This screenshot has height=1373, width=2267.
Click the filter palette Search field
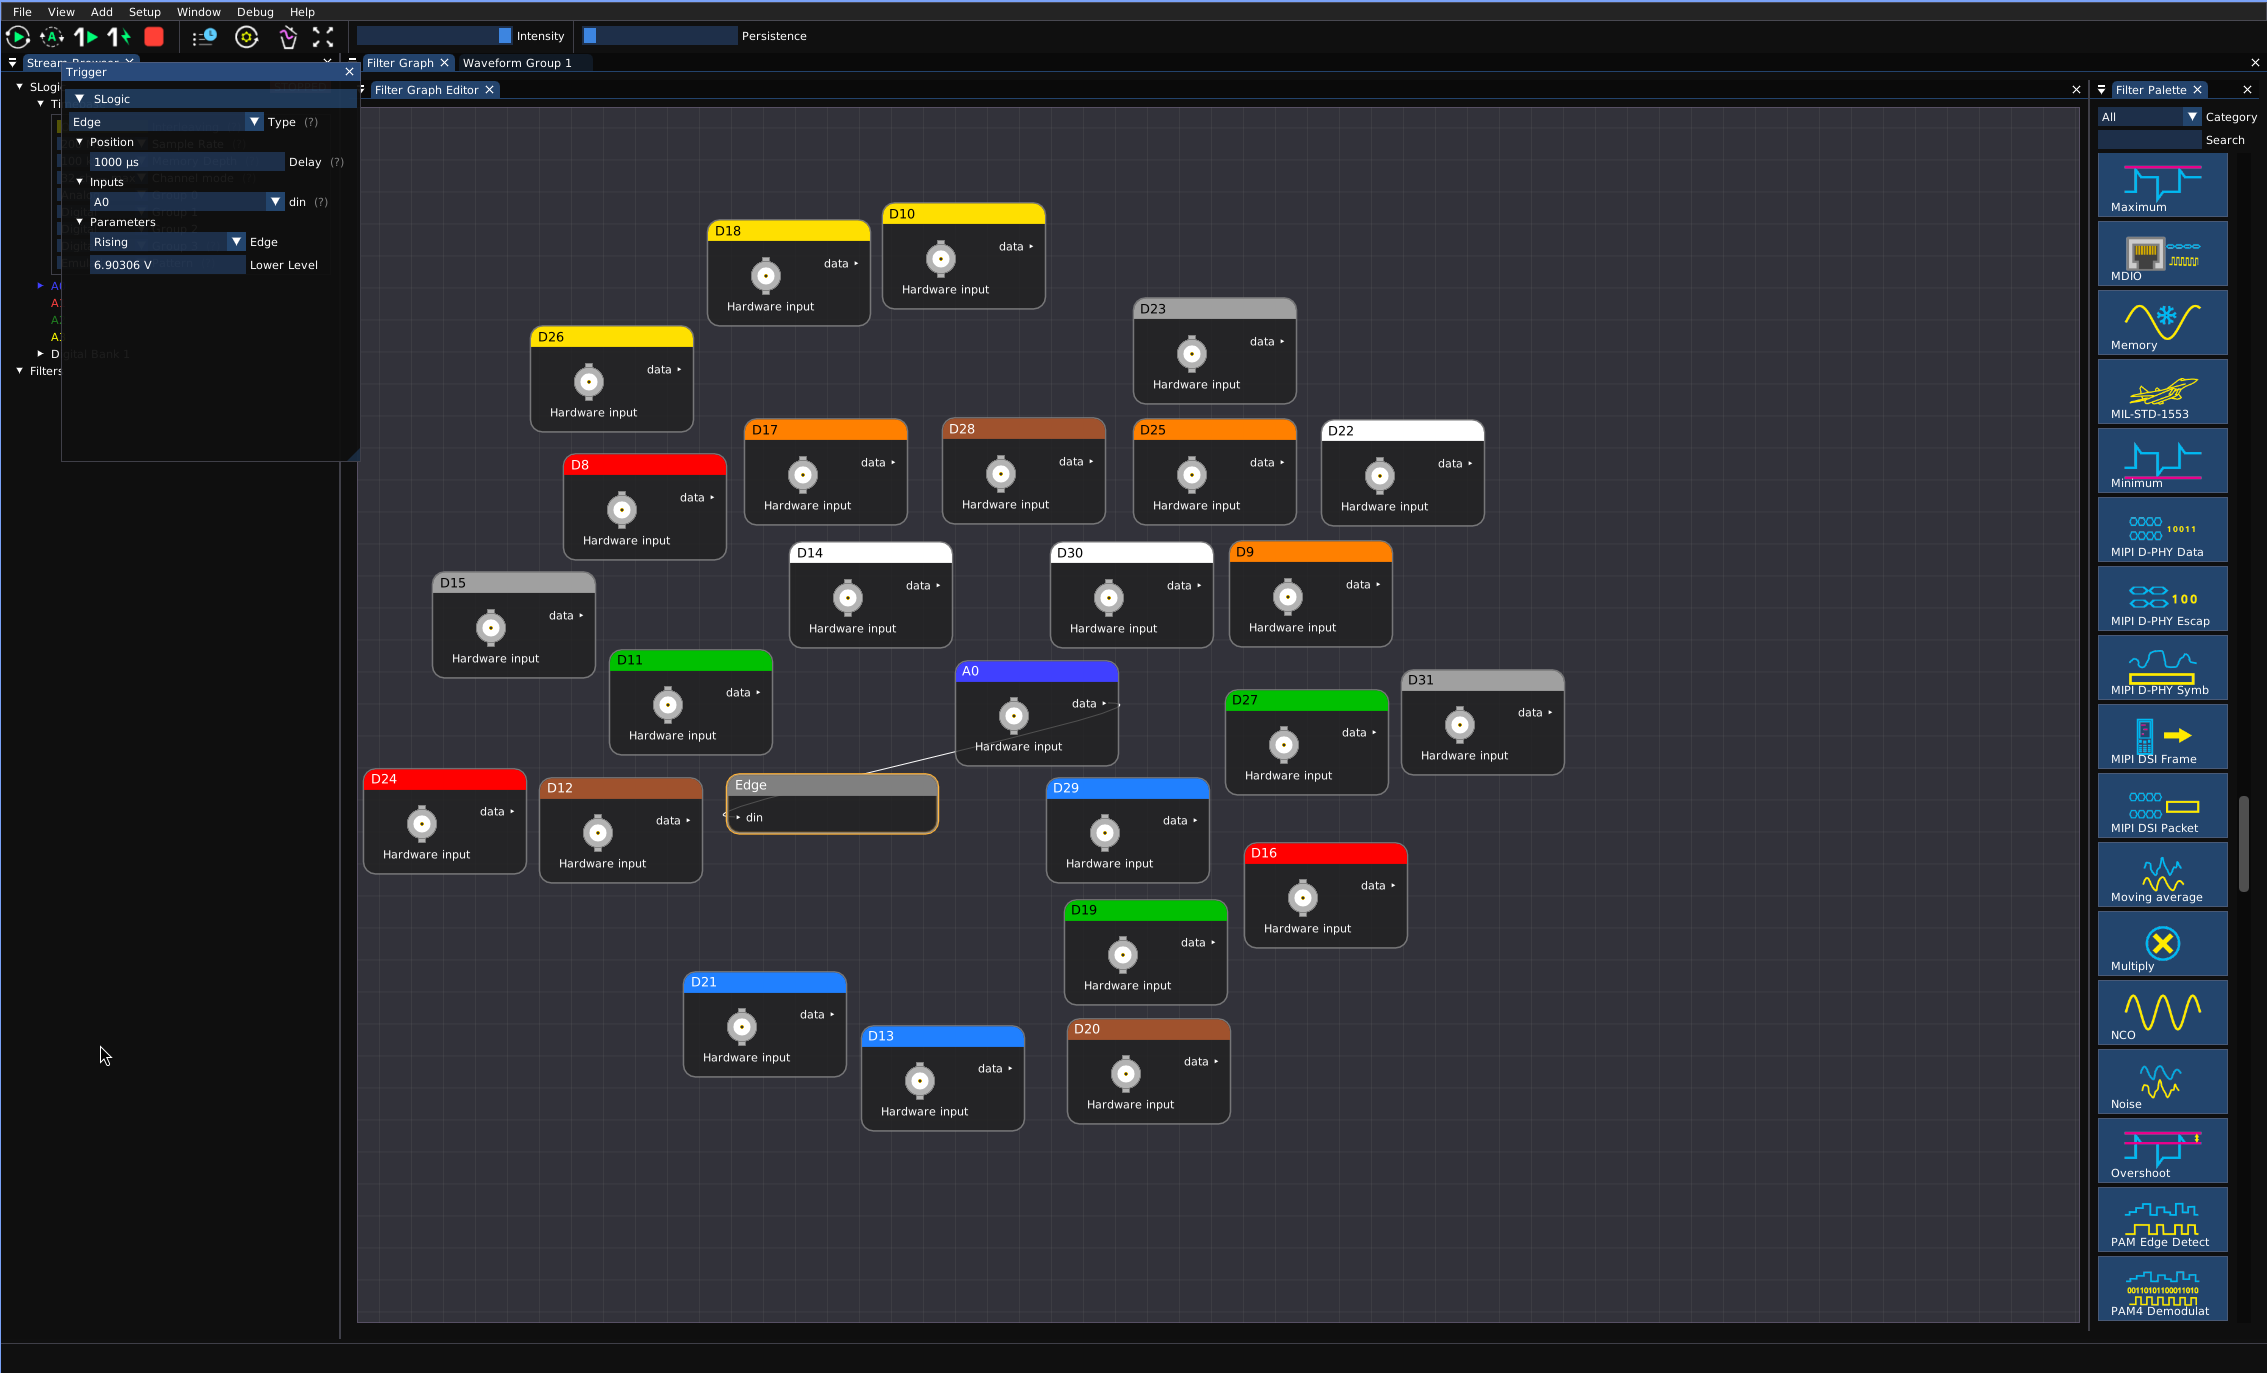2149,140
